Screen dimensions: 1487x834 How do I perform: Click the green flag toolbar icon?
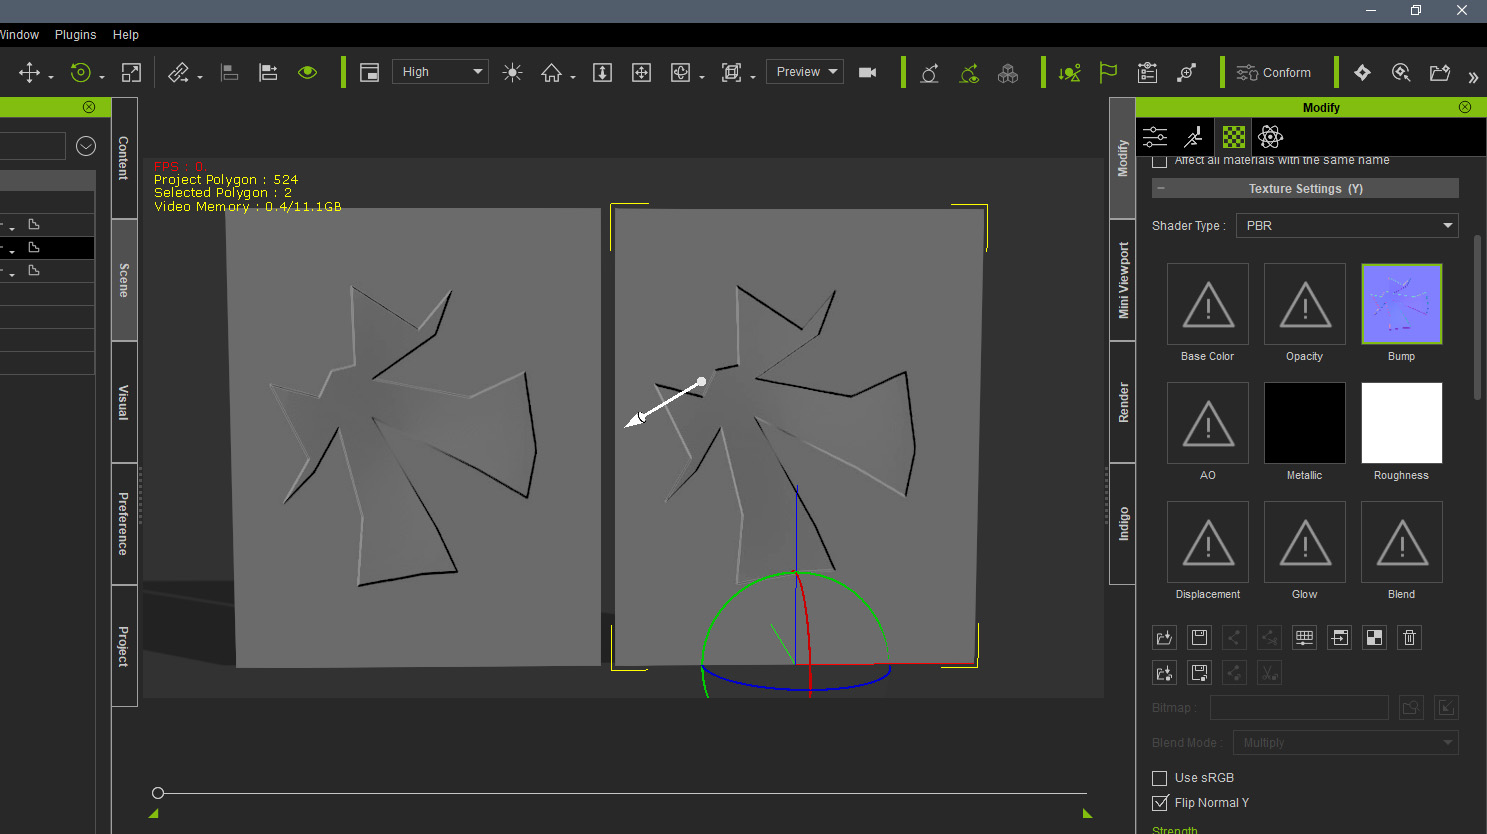coord(1108,72)
